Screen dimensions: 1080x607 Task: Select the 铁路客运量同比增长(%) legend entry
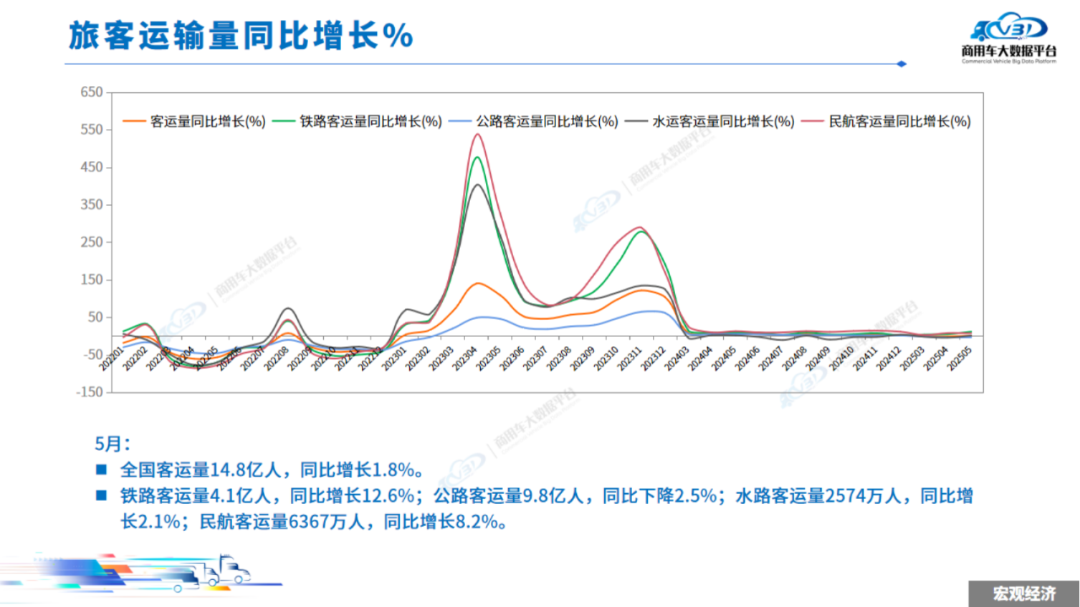[357, 121]
